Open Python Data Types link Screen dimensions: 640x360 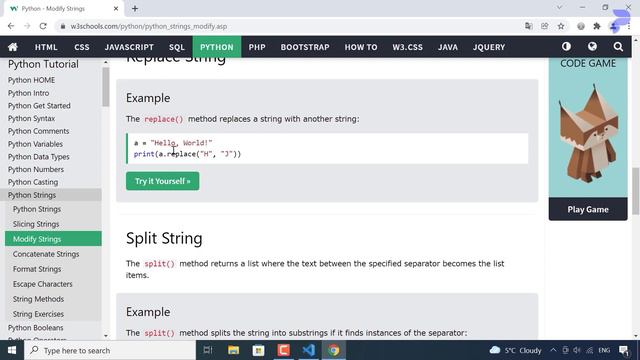click(x=38, y=157)
